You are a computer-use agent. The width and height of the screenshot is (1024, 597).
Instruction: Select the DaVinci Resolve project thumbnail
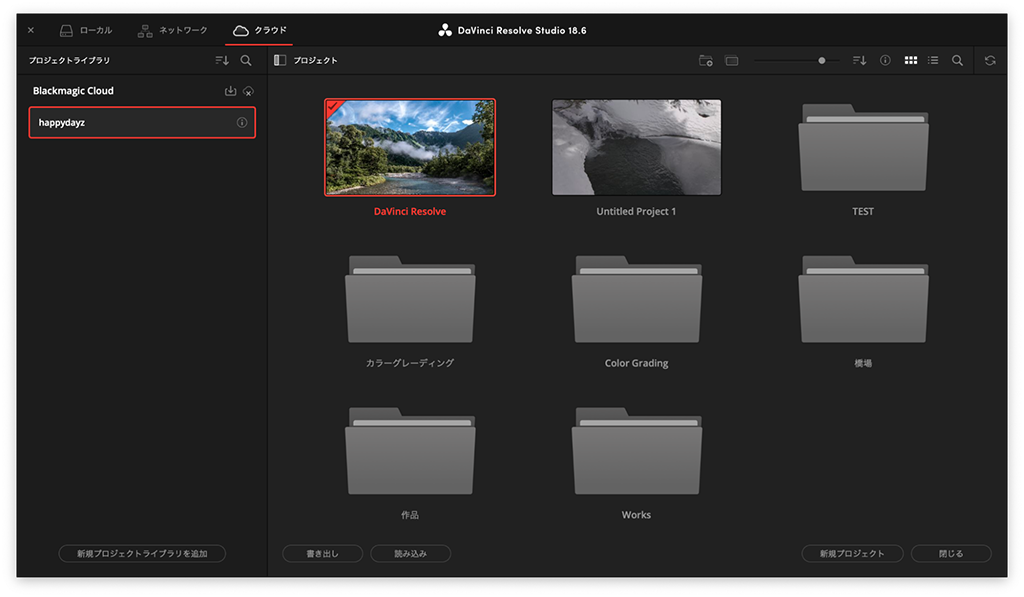[x=410, y=147]
